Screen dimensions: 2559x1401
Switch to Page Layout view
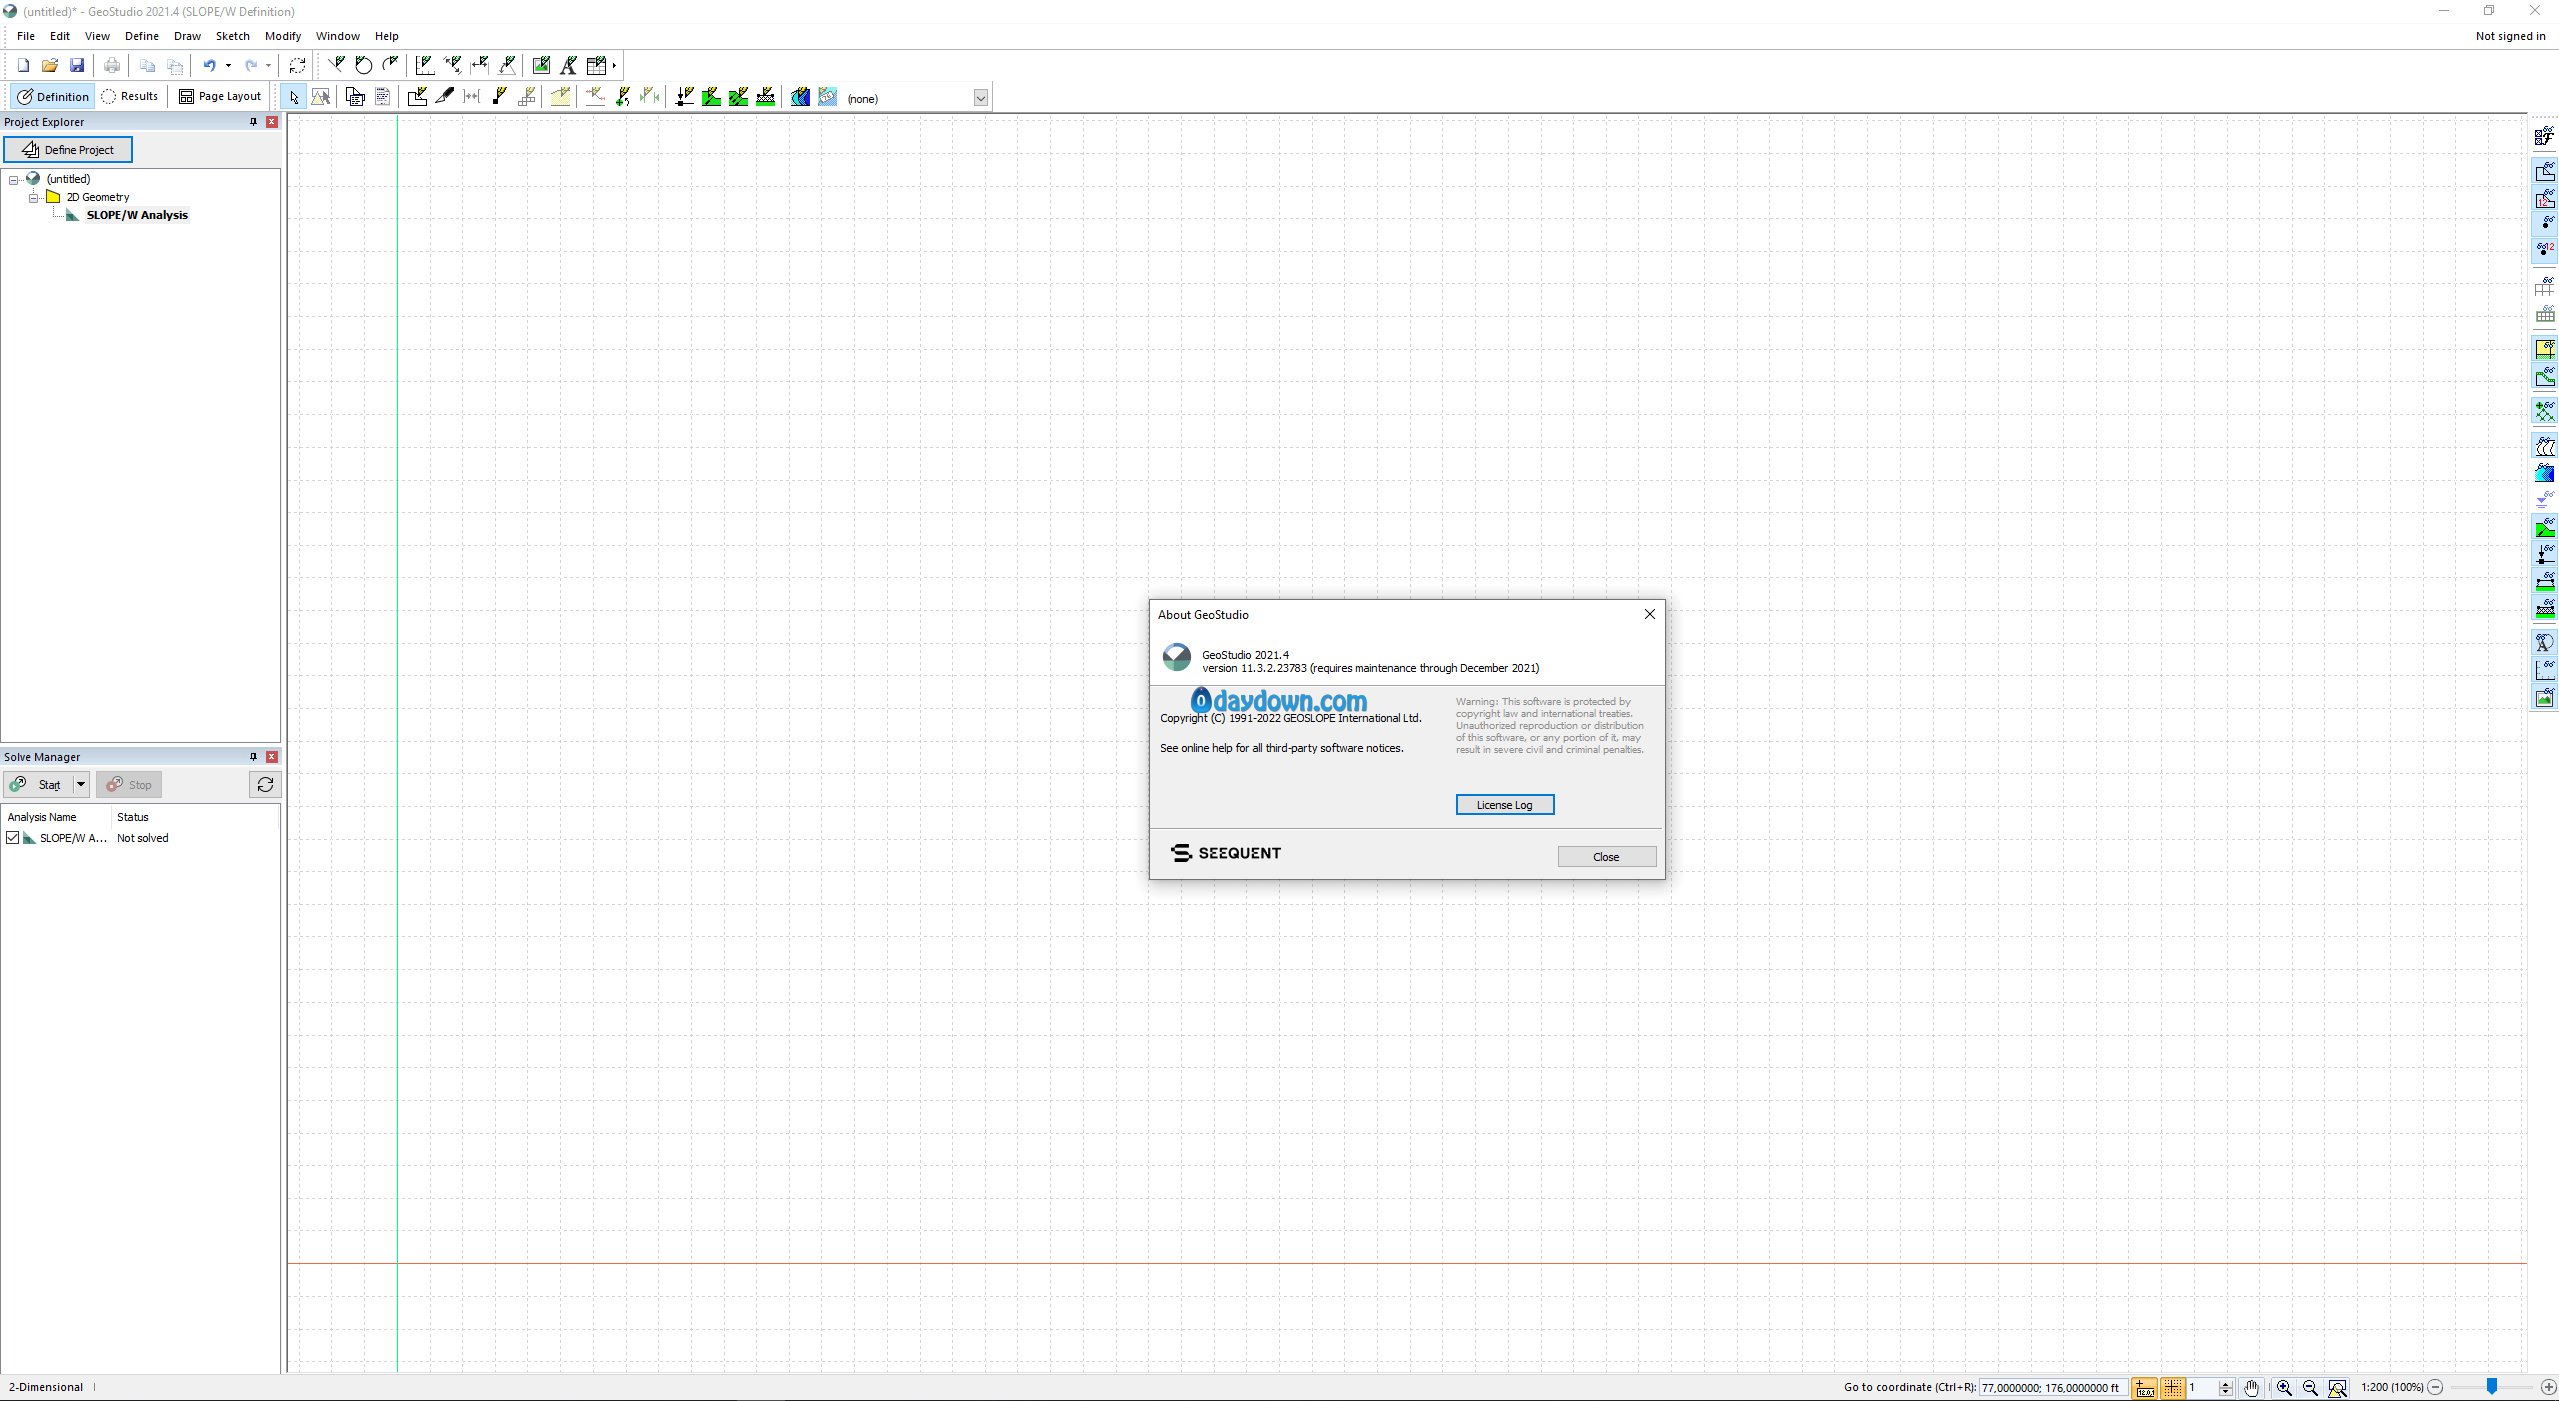coord(220,96)
